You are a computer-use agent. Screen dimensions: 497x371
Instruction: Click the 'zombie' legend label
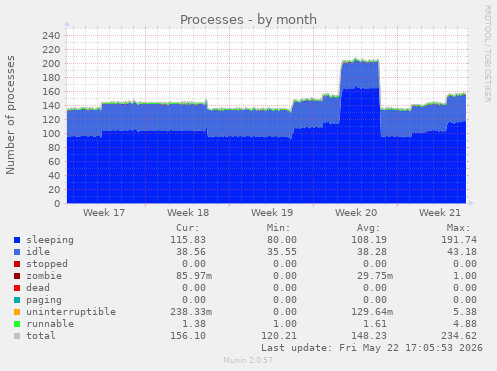(x=44, y=276)
